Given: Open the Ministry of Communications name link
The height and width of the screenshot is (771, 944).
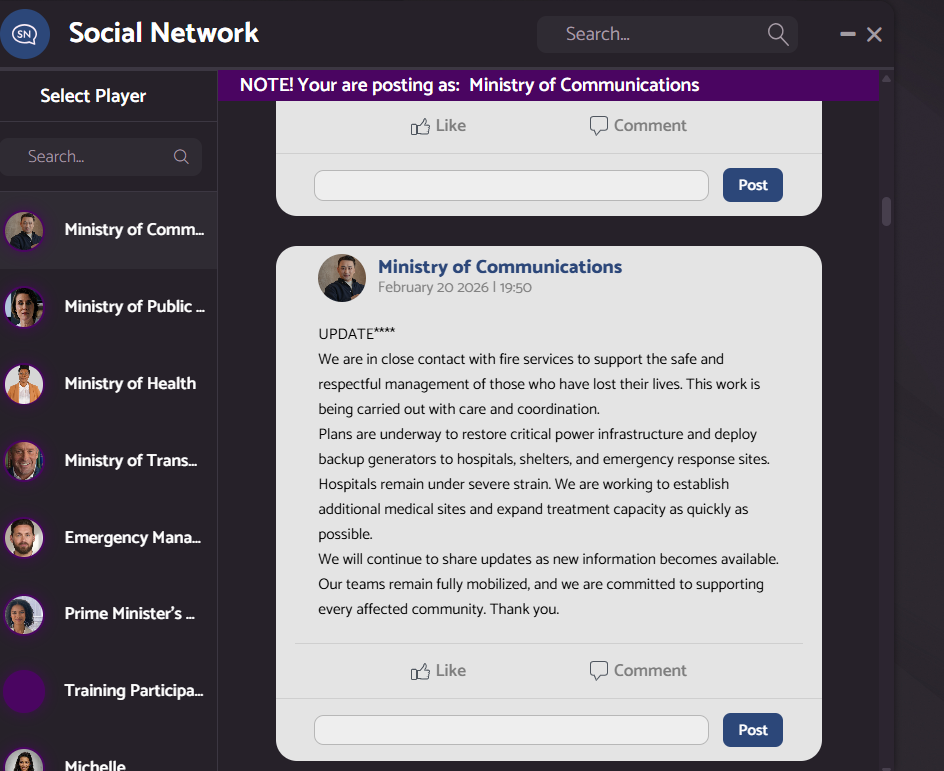Looking at the screenshot, I should point(499,266).
